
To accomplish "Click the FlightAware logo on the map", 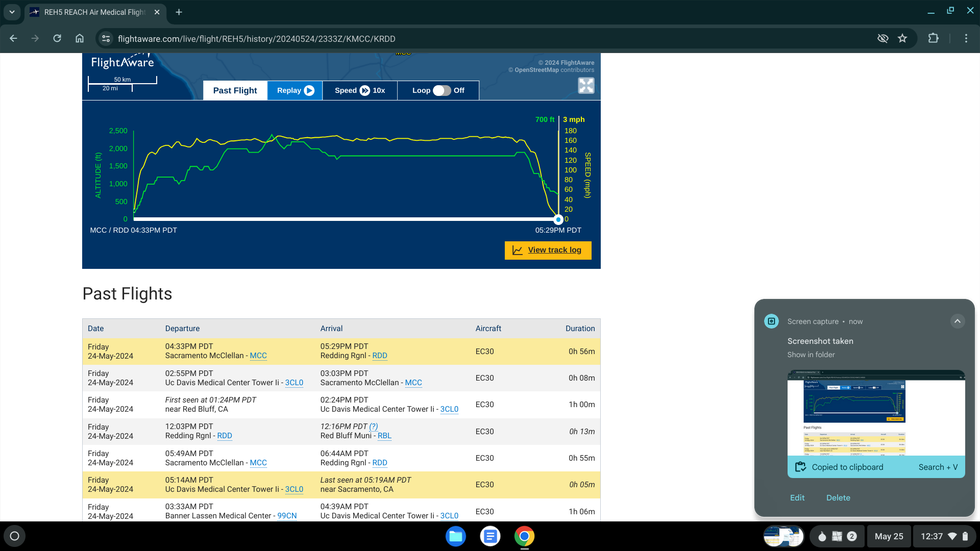I will [122, 61].
